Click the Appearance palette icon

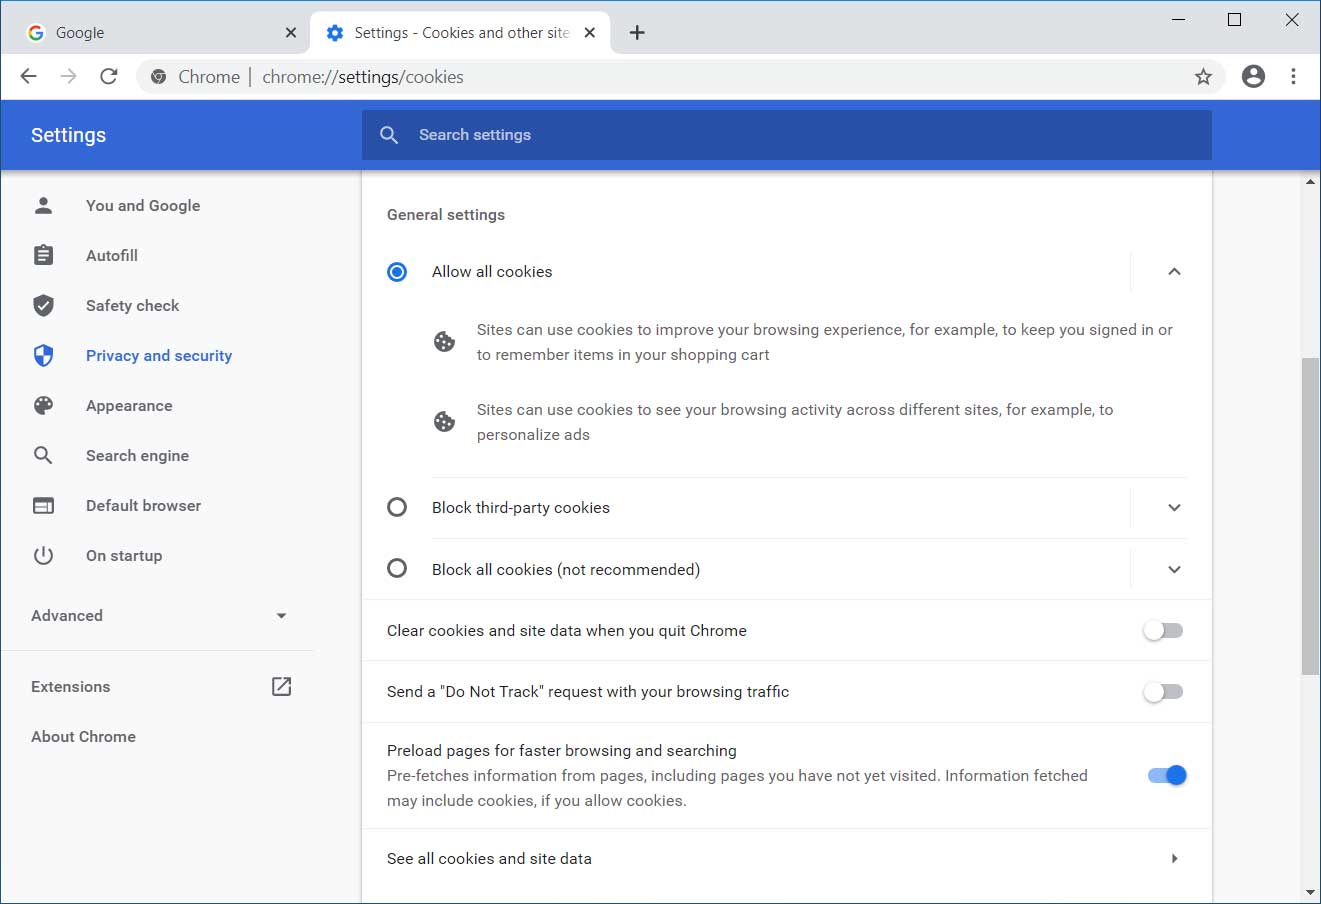(43, 405)
